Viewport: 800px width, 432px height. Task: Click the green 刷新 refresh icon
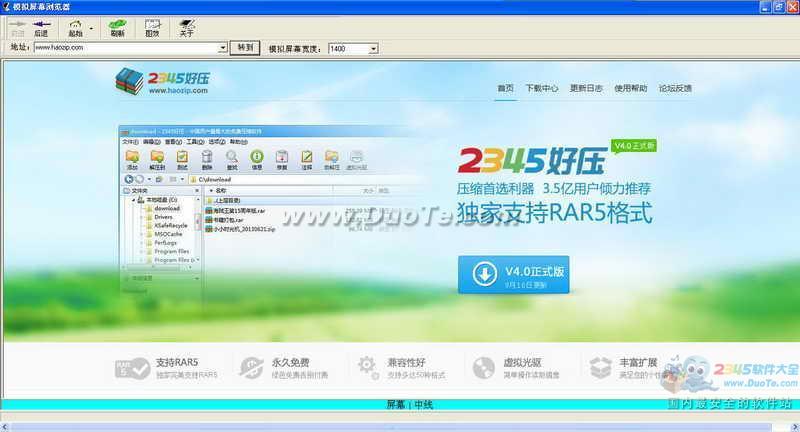[117, 24]
